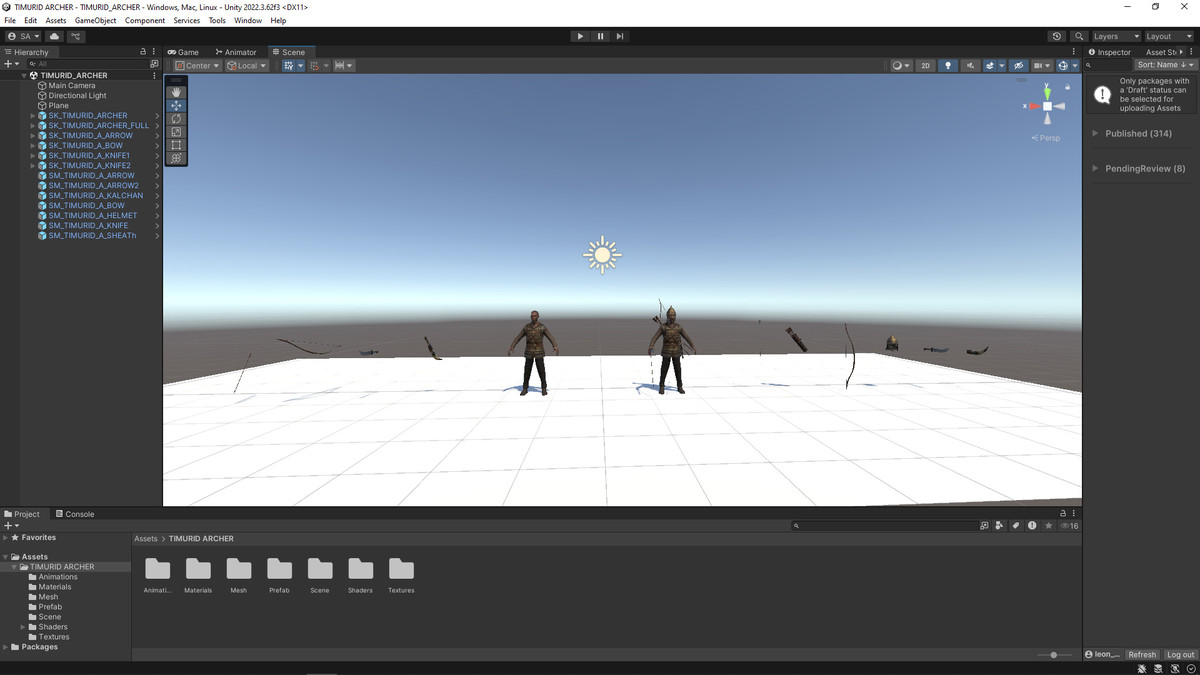This screenshot has width=1200, height=675.
Task: Select the Scale tool in scene toolbar
Action: click(x=176, y=132)
